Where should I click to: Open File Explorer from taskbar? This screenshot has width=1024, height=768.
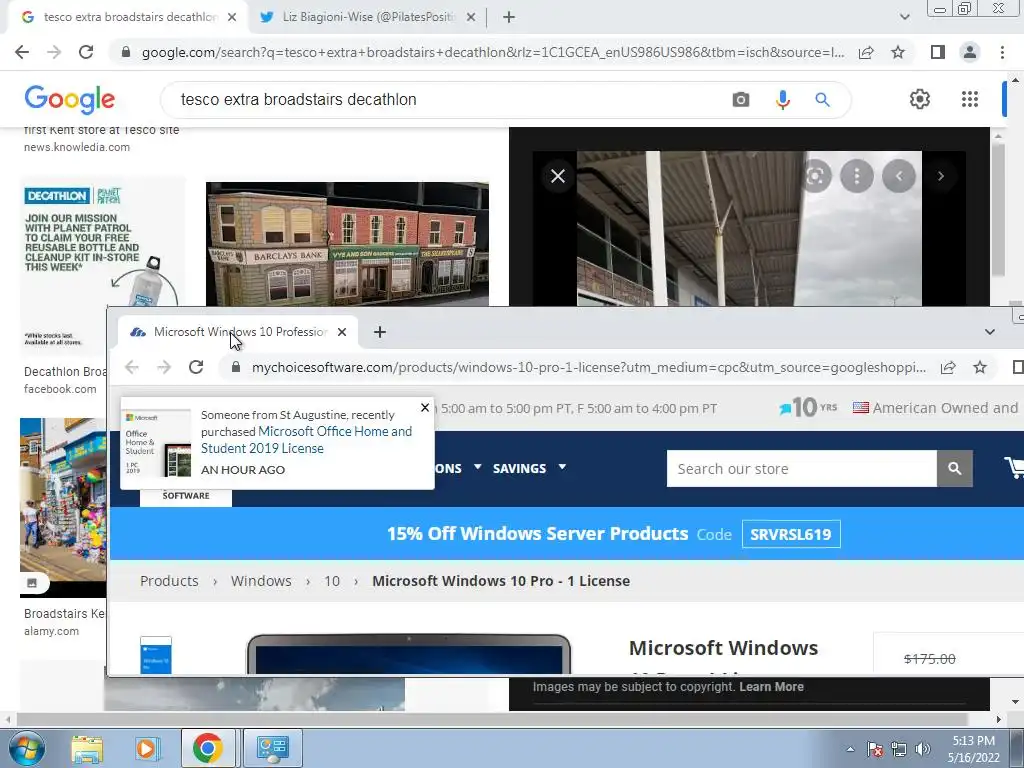(87, 748)
